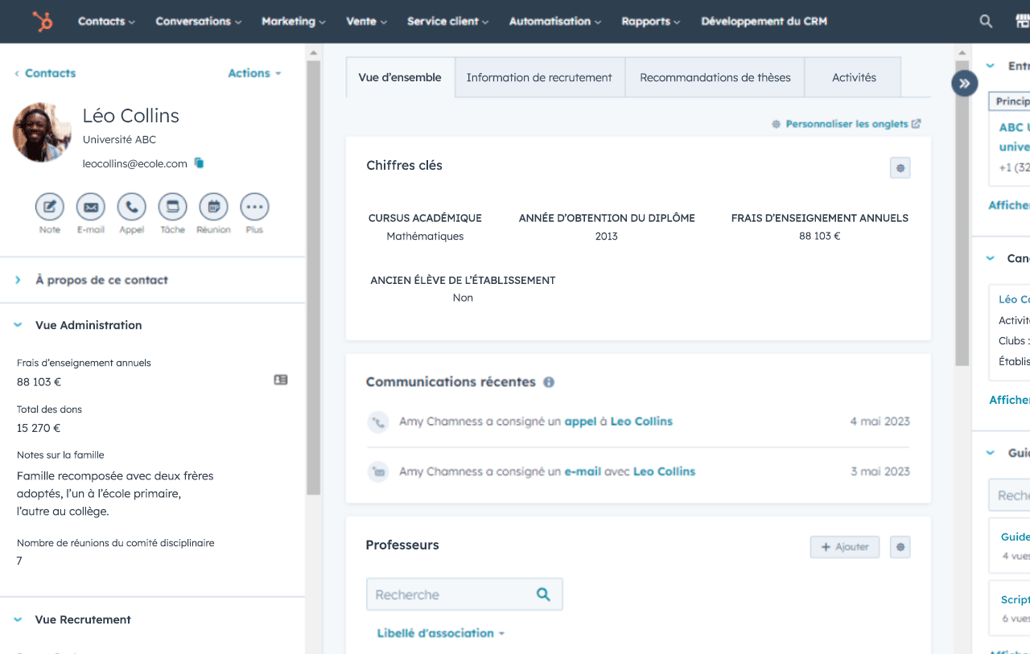Viewport: 1030px width, 654px height.
Task: Collapse the right sidebar with double-arrow button
Action: 964,84
